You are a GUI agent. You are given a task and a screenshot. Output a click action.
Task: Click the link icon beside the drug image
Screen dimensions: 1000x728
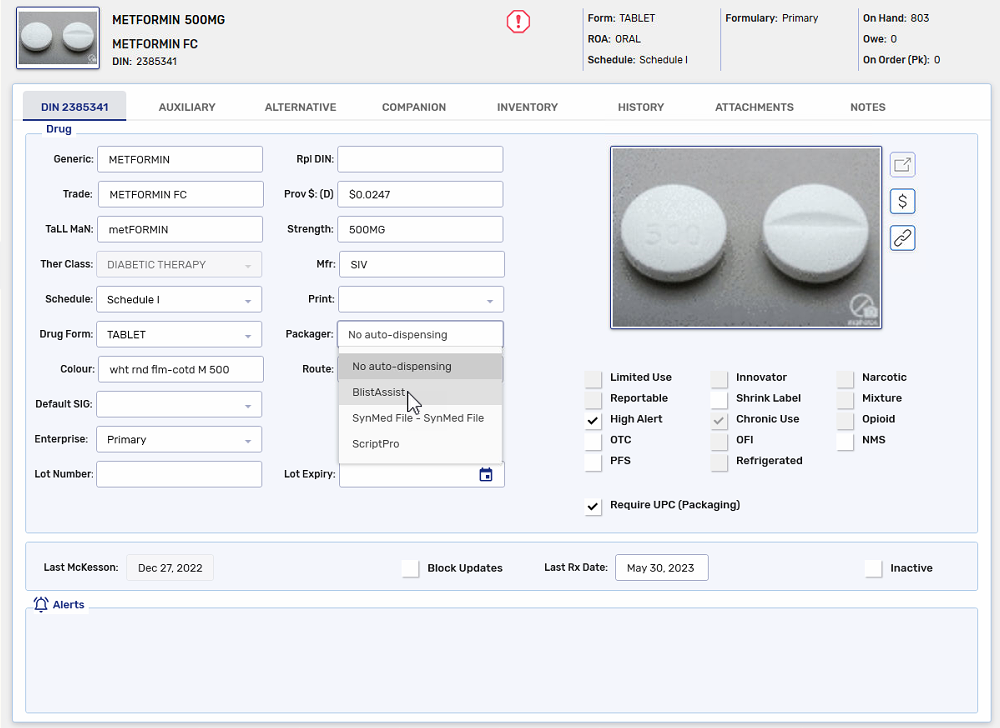tap(902, 238)
